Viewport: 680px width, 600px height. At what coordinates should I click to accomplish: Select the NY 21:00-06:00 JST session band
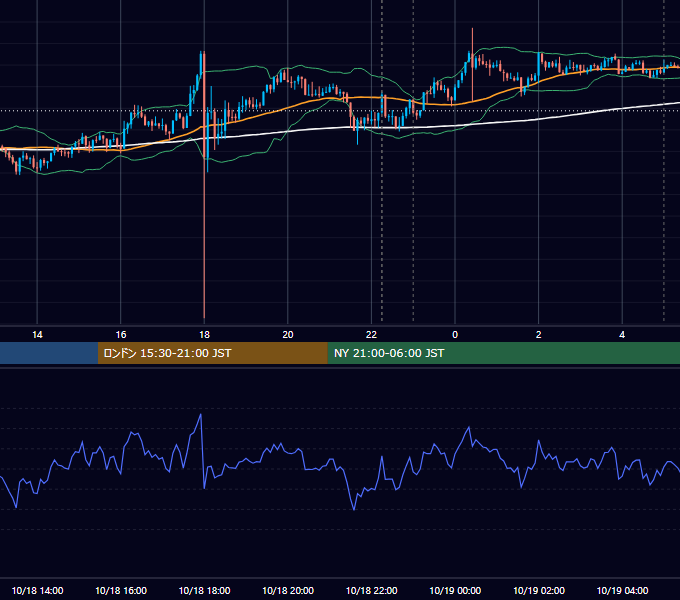[503, 353]
